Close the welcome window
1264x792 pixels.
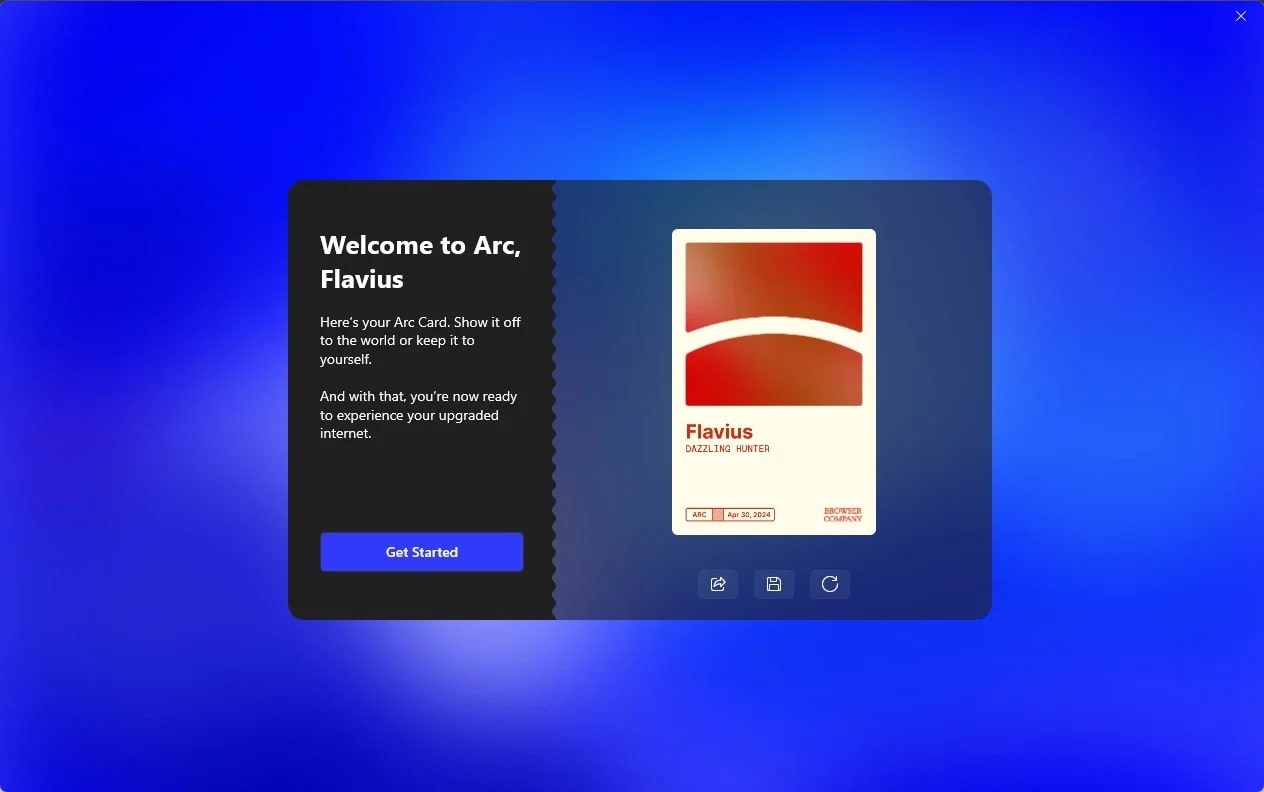click(1241, 16)
